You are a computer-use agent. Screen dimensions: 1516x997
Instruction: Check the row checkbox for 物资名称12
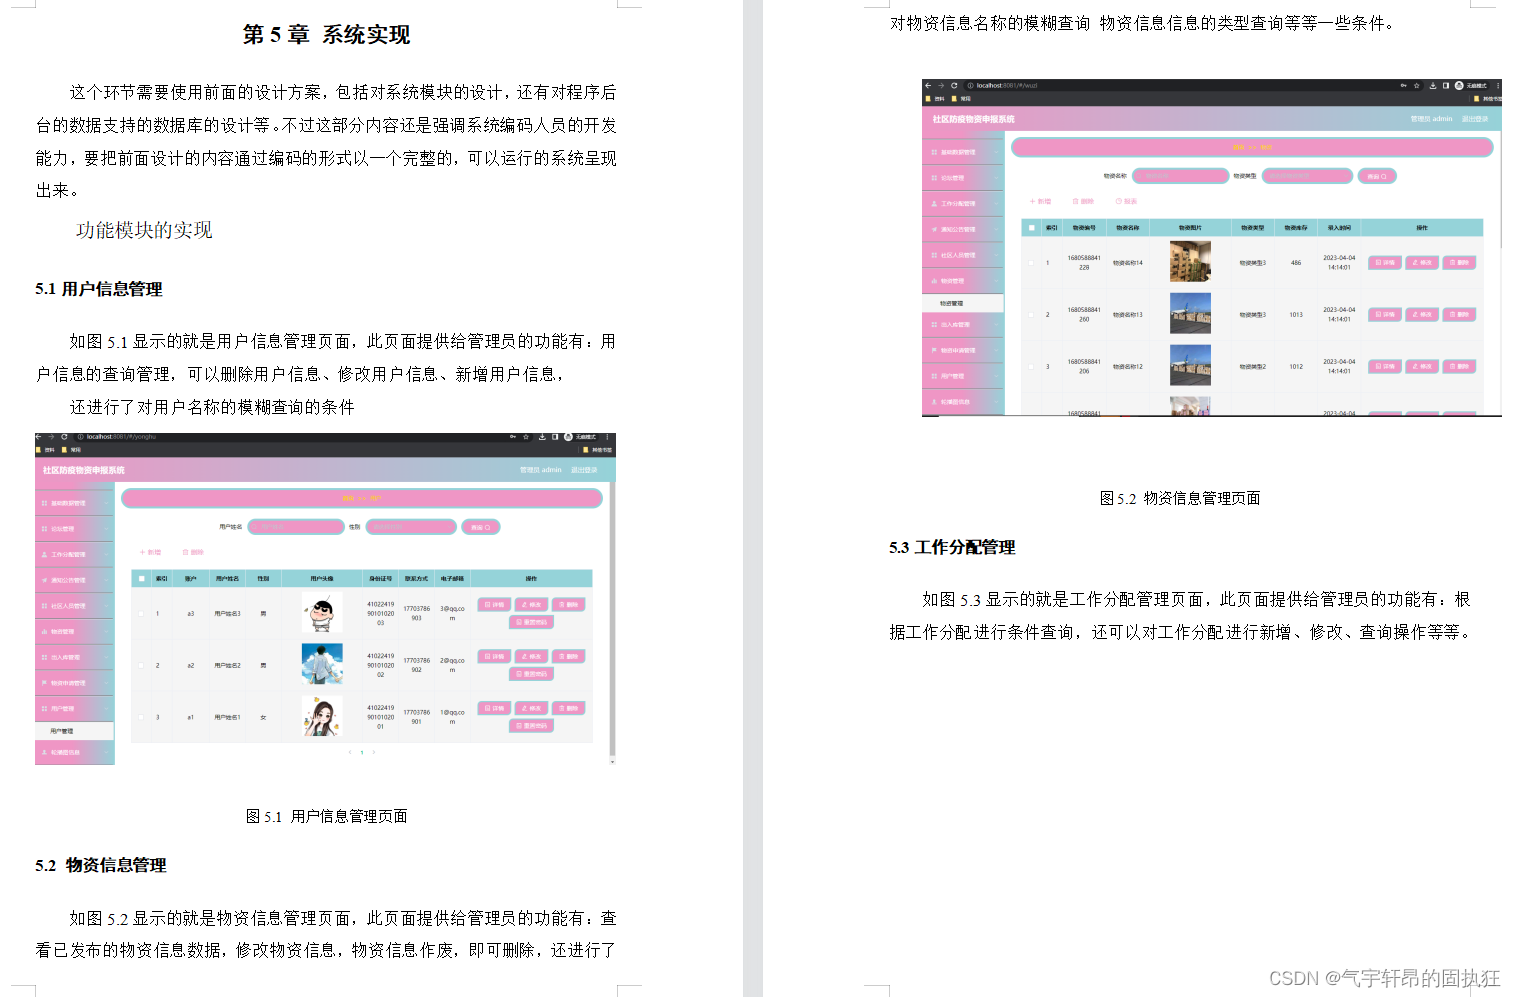coord(1031,367)
